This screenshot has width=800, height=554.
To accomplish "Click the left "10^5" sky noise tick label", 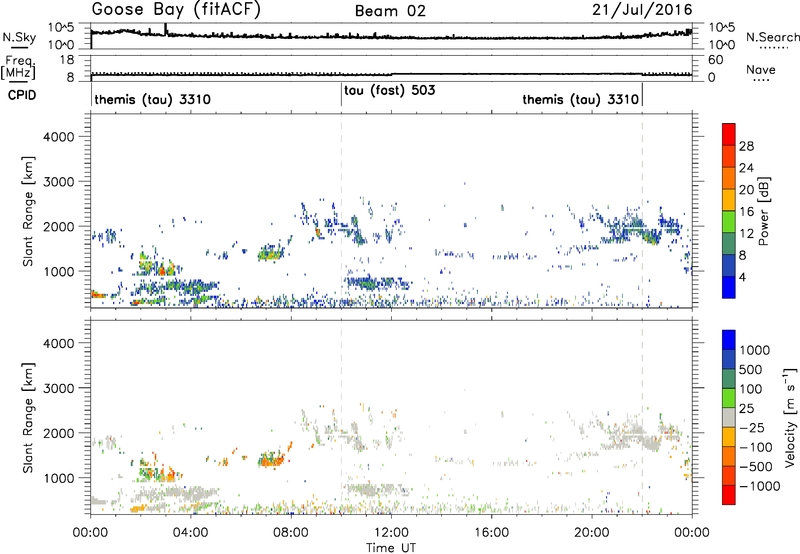I will pos(61,28).
